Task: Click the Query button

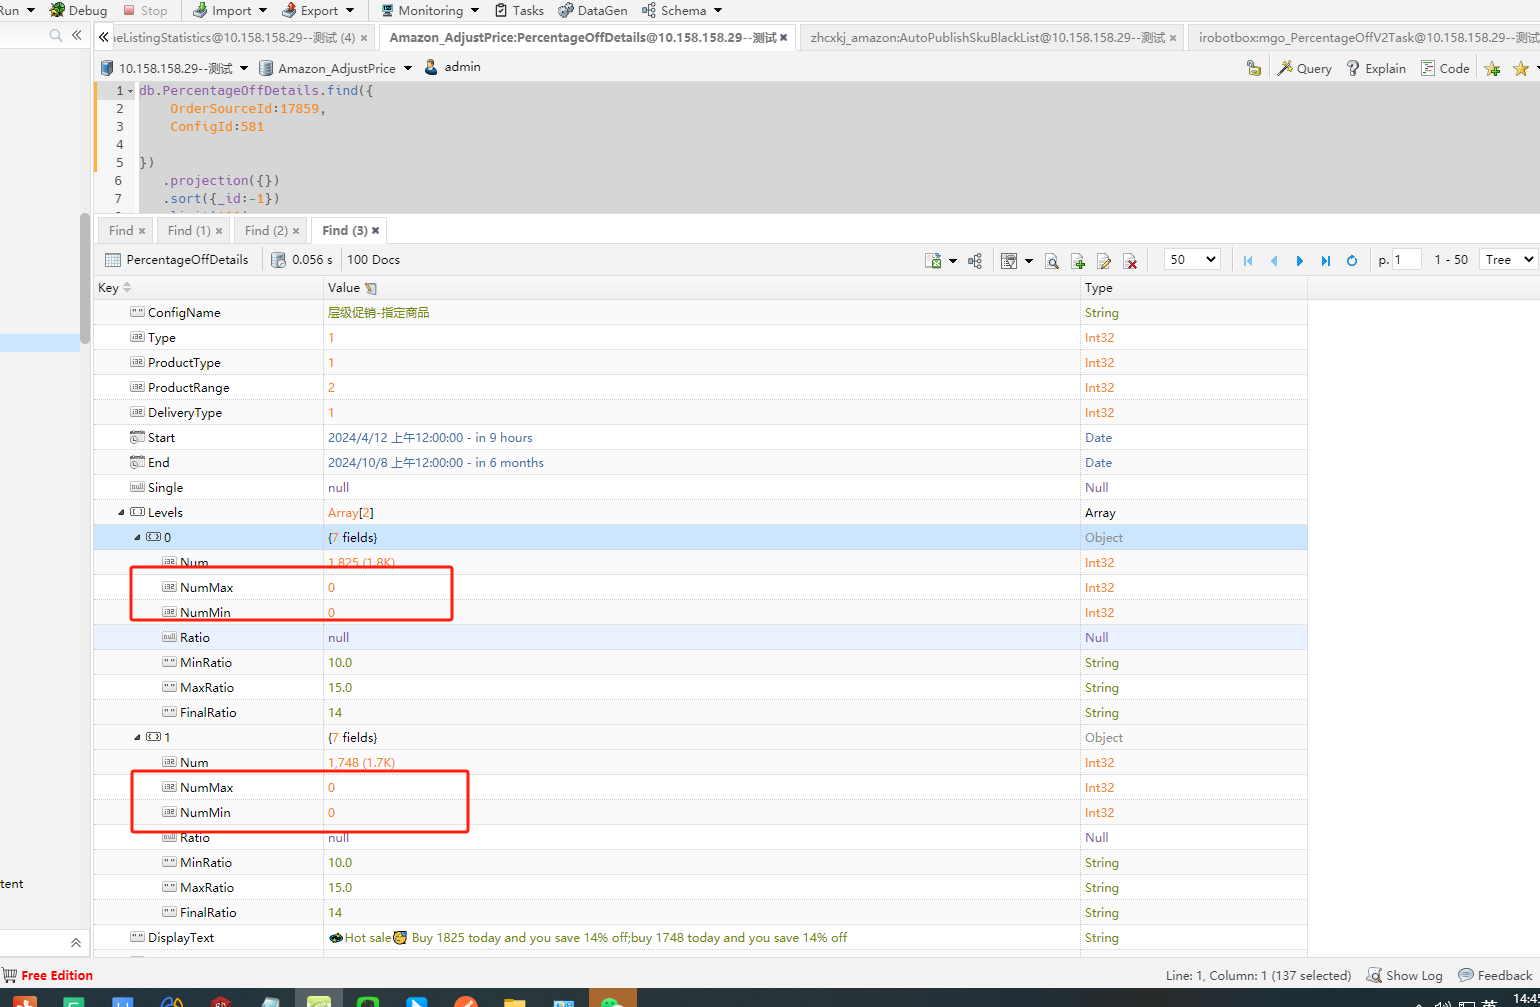Action: pos(1305,68)
